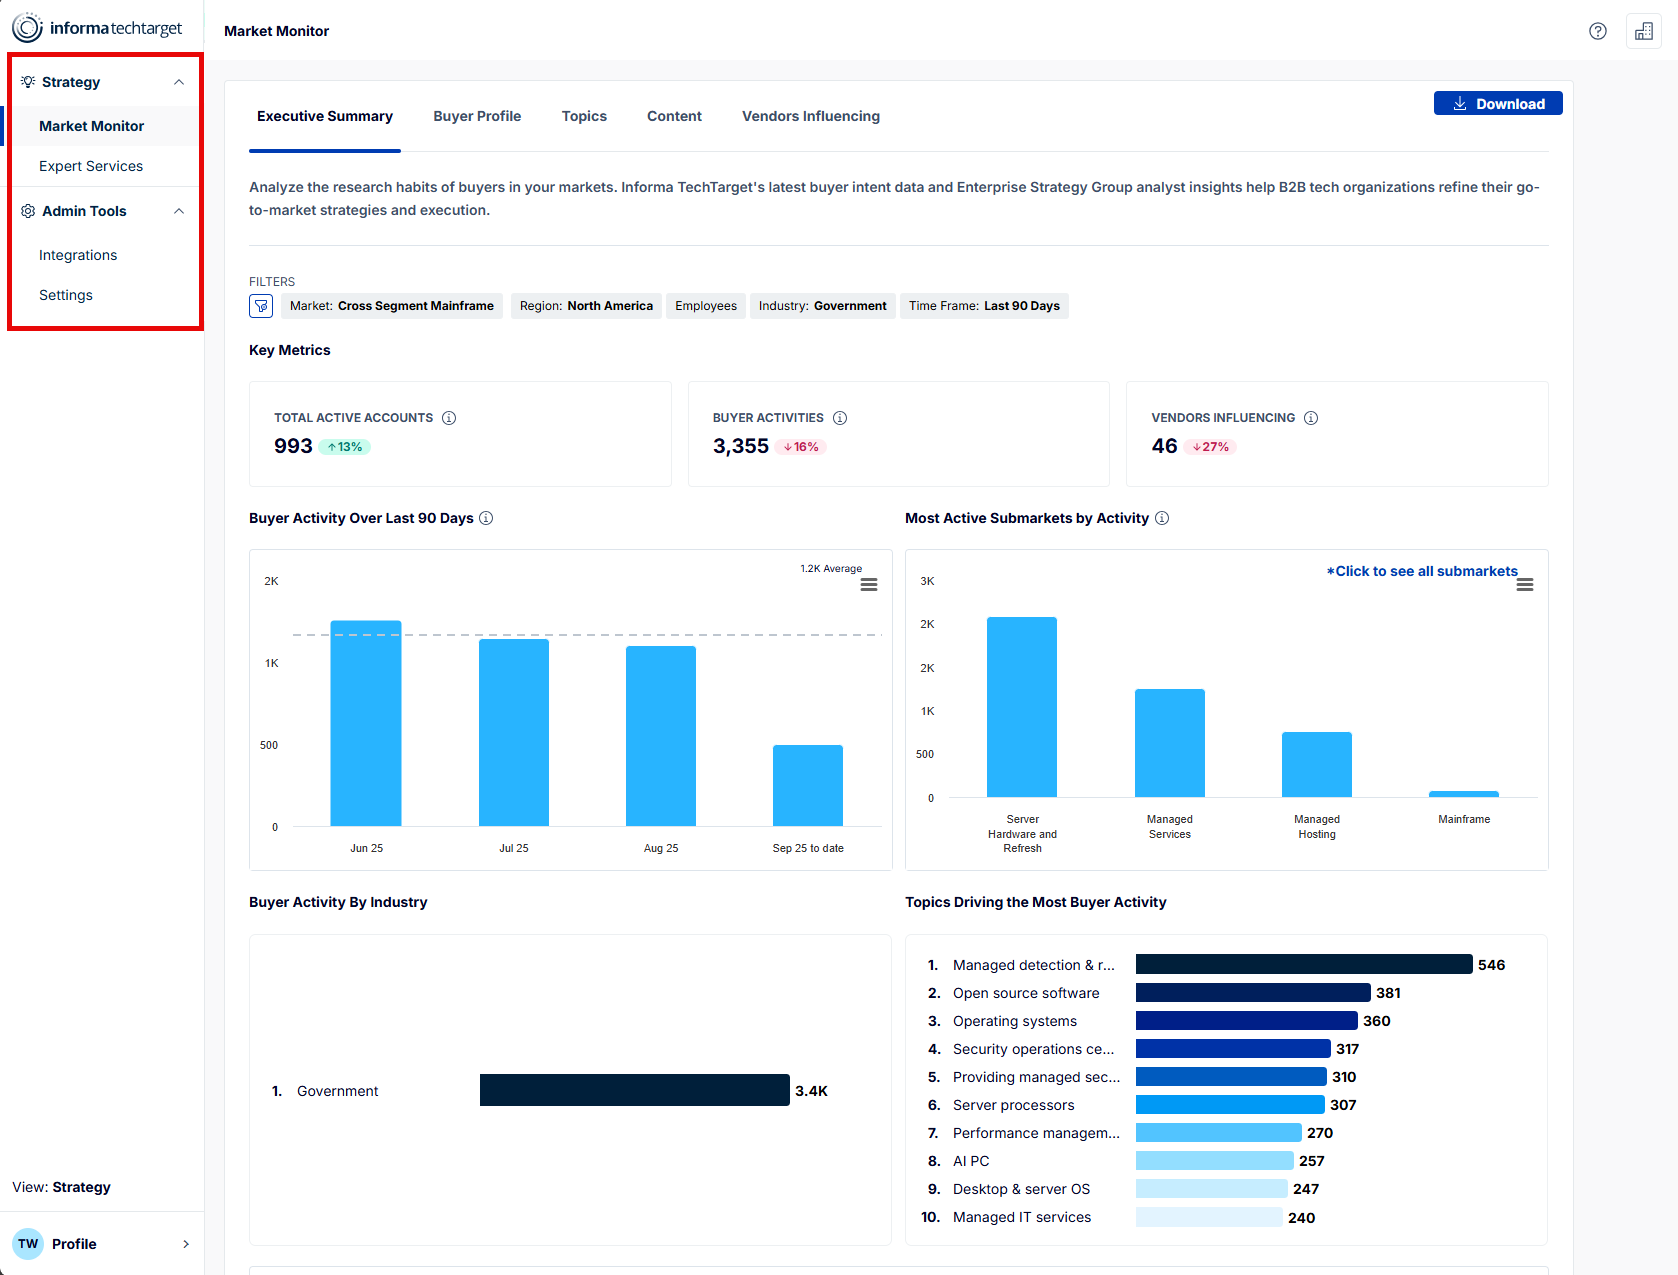This screenshot has width=1678, height=1275.
Task: Collapse the Admin Tools section chevron
Action: click(x=179, y=211)
